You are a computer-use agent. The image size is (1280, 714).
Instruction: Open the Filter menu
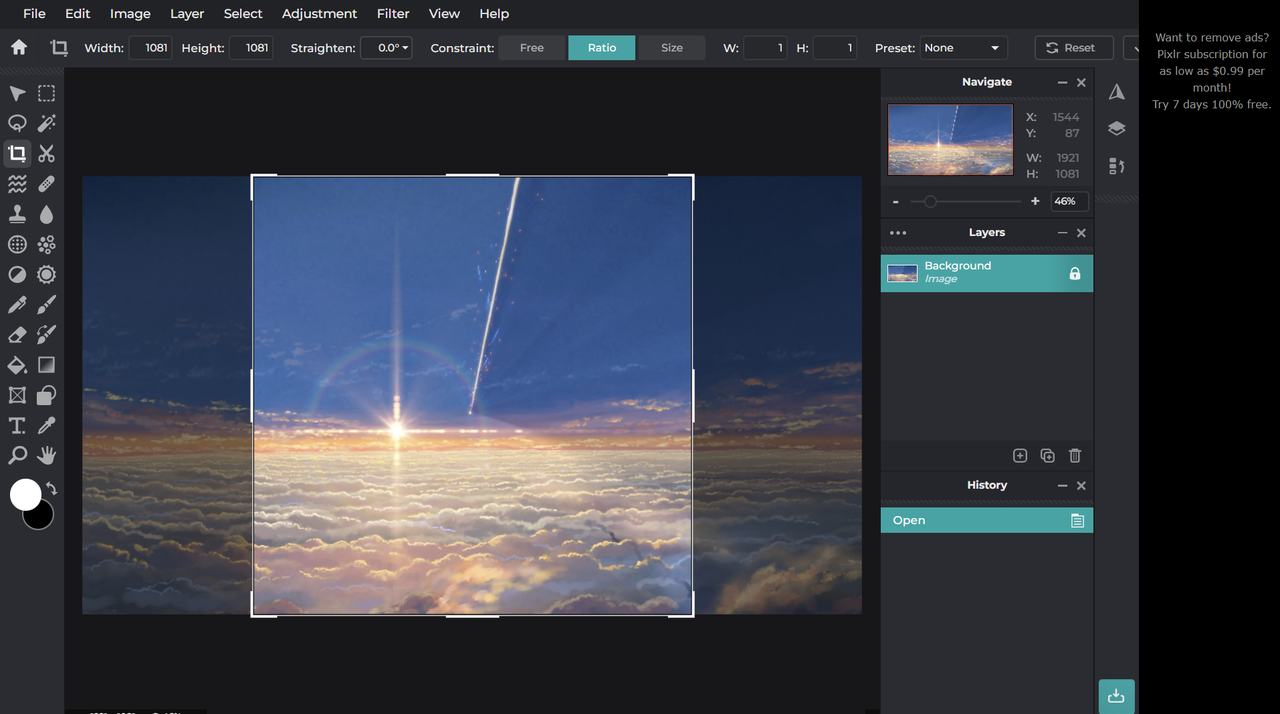[393, 14]
